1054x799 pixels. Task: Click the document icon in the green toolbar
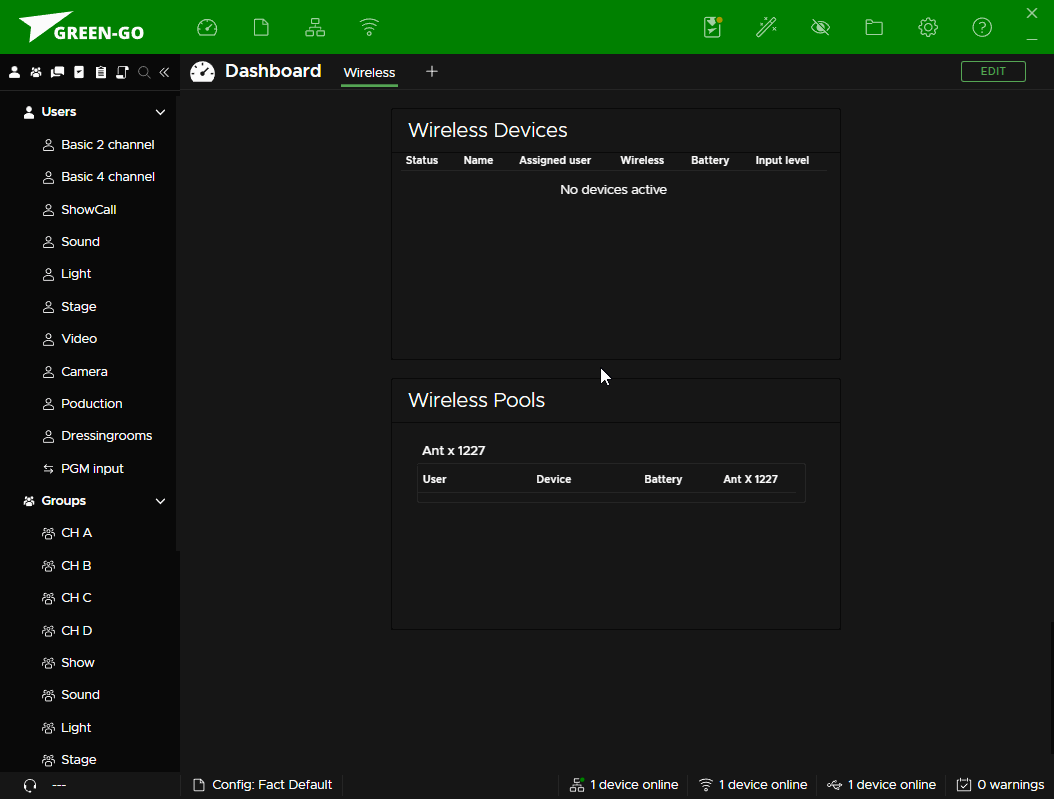coord(261,27)
